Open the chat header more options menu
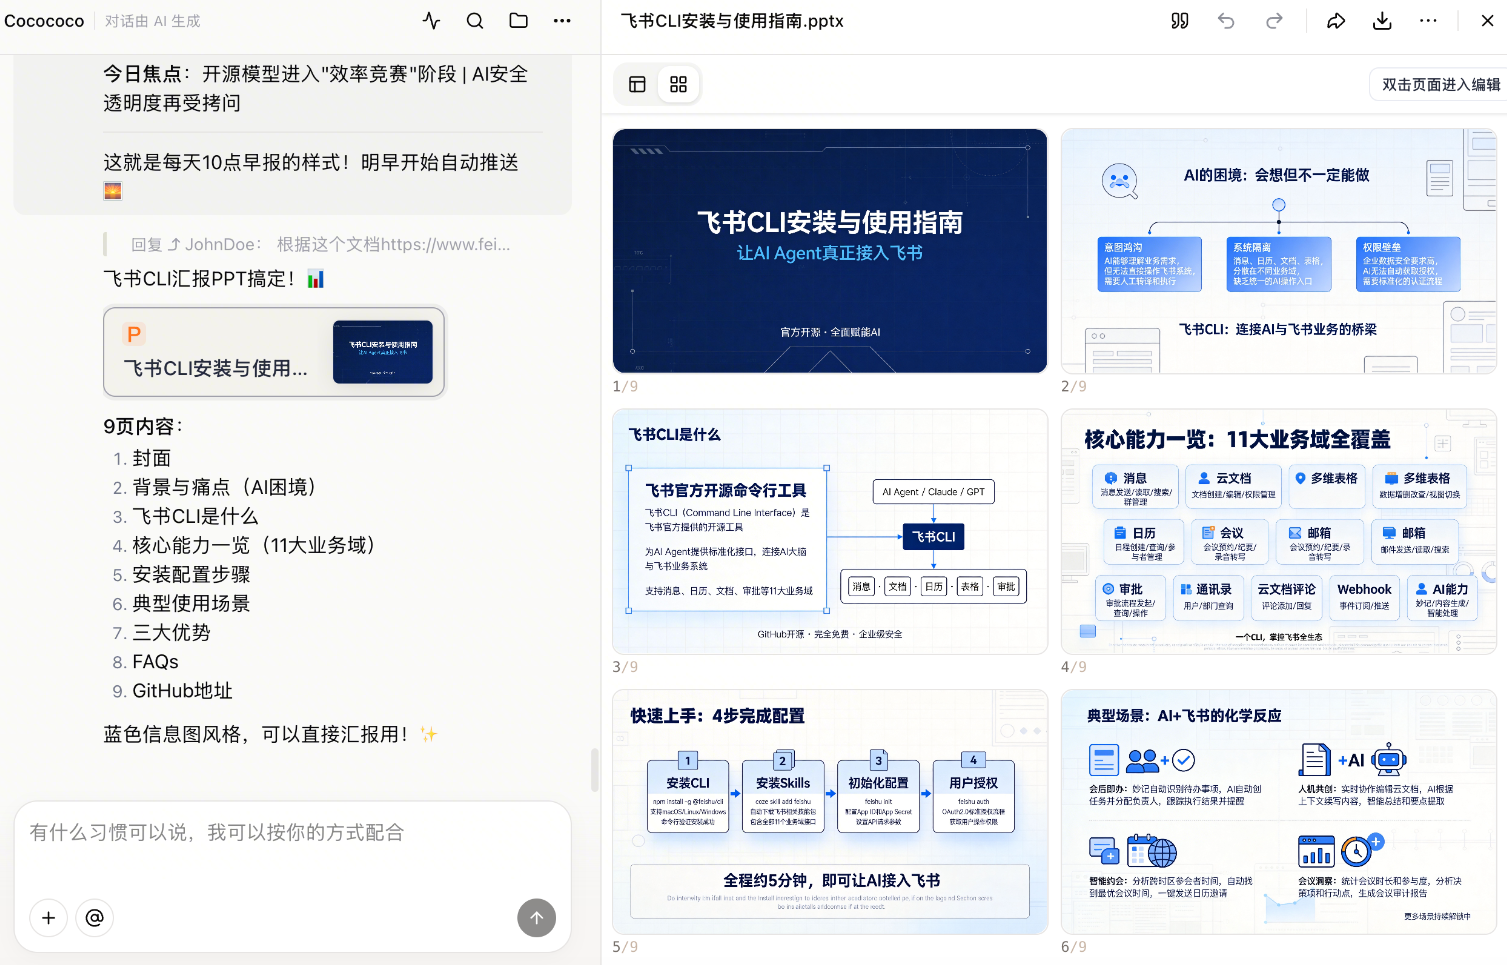The height and width of the screenshot is (965, 1507). coord(562,20)
